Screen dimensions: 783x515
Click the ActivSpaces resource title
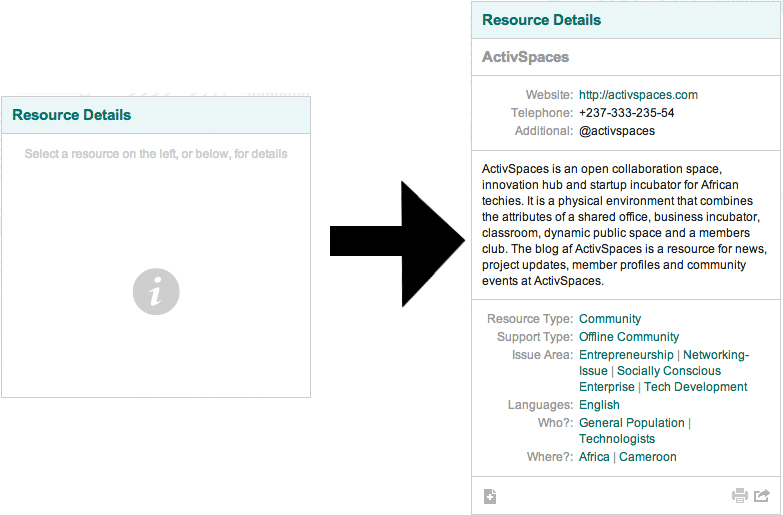[525, 57]
